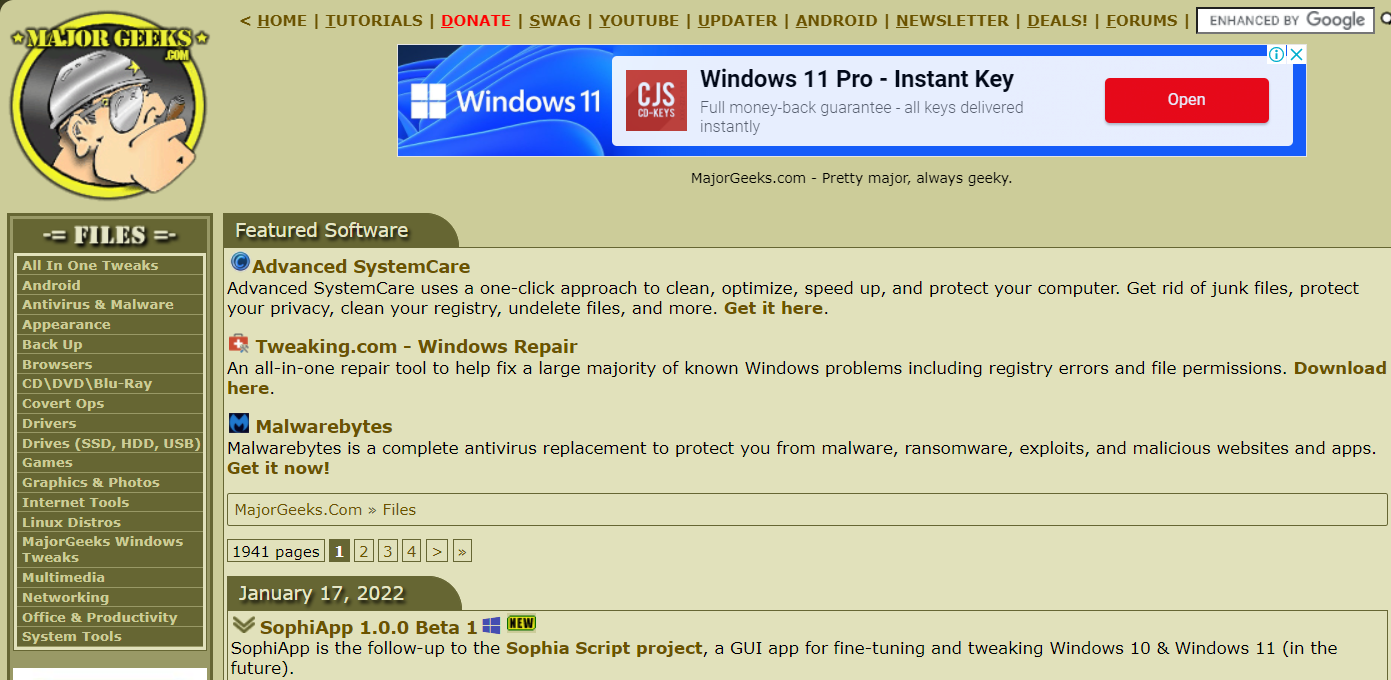This screenshot has width=1391, height=680.
Task: Click the Malwarebytes icon
Action: [x=239, y=423]
